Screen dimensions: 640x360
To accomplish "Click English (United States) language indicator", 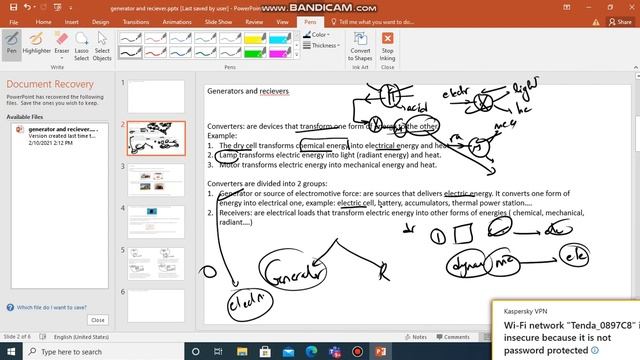I will point(81,337).
